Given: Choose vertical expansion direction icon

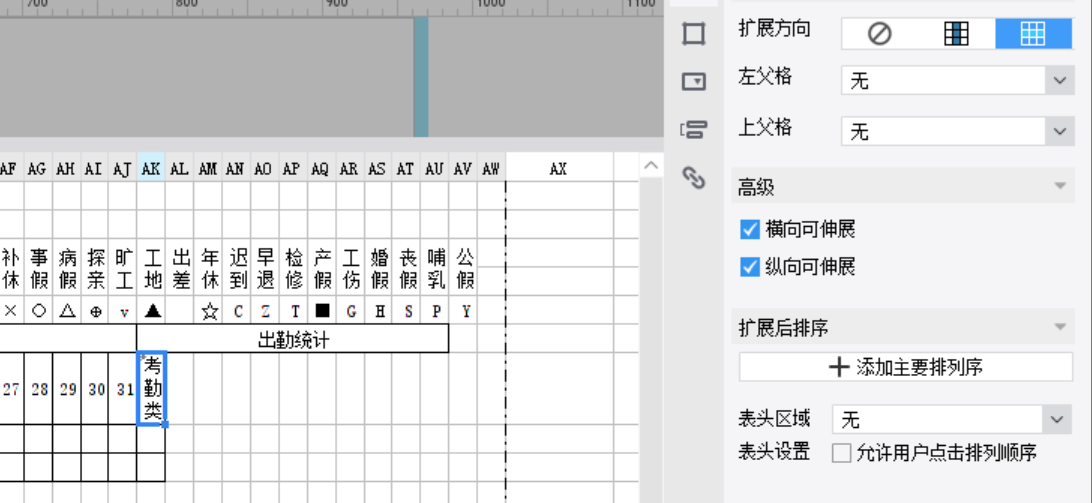Looking at the screenshot, I should point(956,33).
